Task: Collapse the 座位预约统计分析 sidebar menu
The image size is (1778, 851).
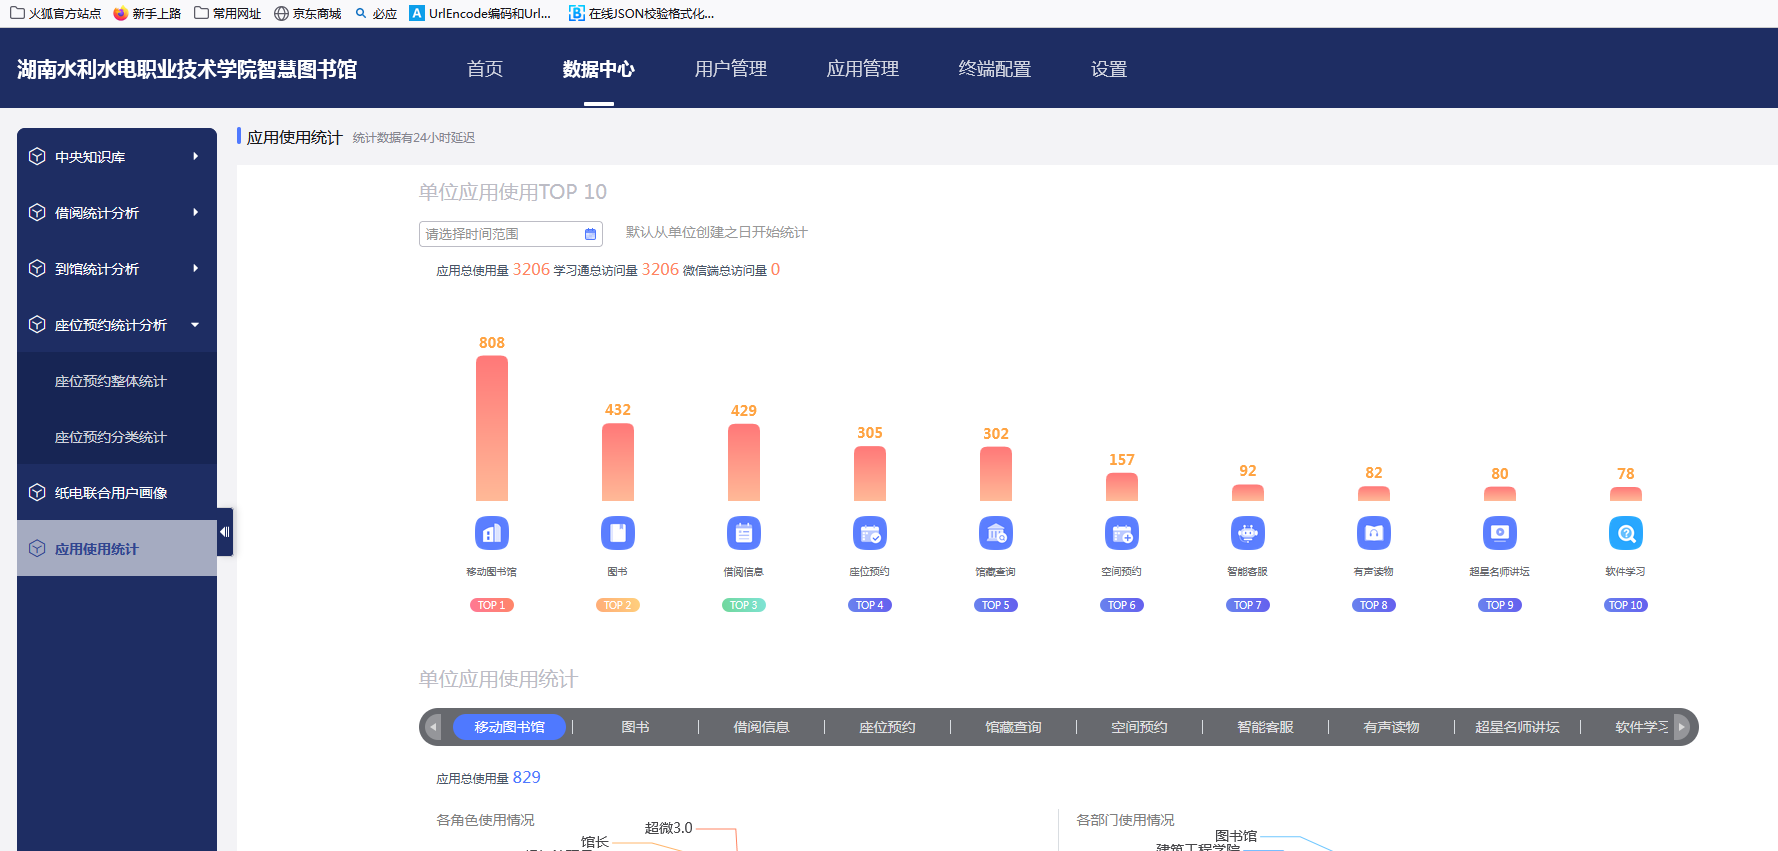Action: [x=117, y=325]
